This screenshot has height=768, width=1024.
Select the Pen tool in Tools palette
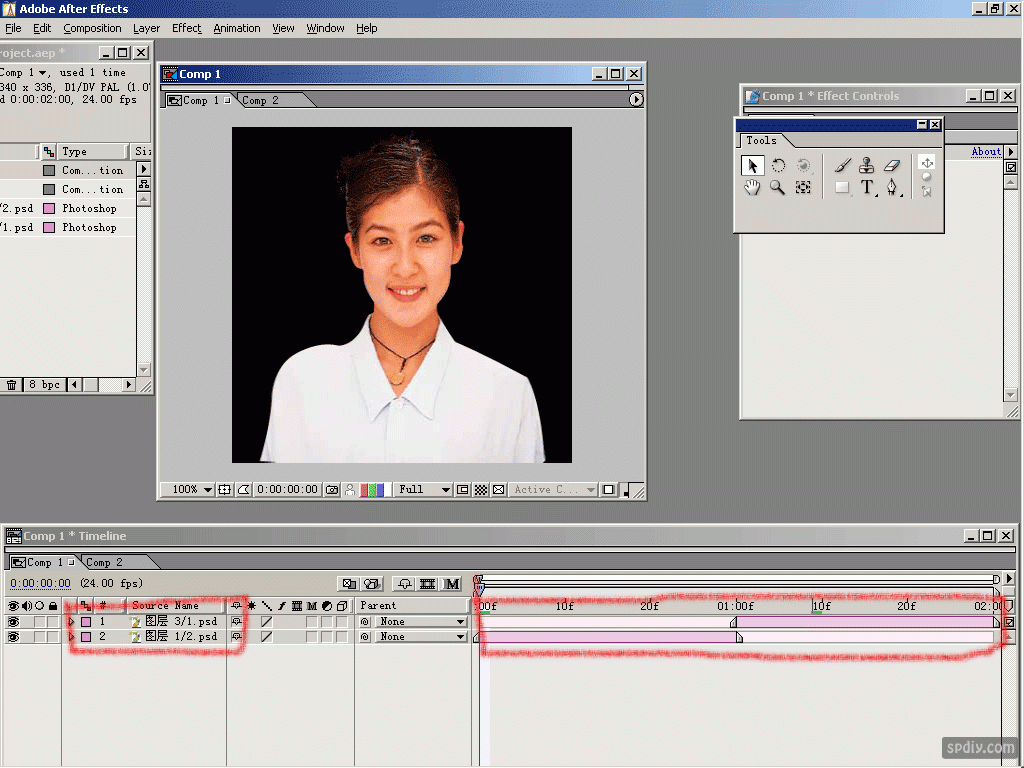pyautogui.click(x=892, y=187)
